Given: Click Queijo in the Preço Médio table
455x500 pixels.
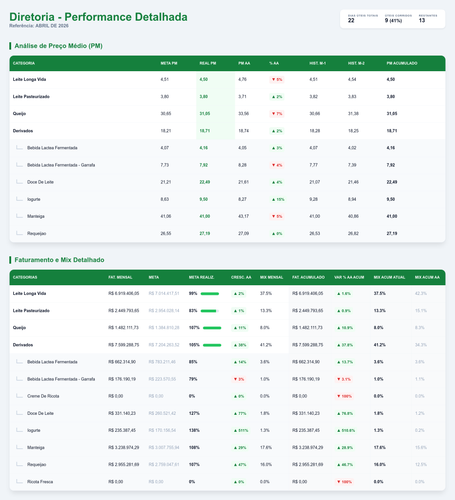Looking at the screenshot, I should tap(19, 114).
